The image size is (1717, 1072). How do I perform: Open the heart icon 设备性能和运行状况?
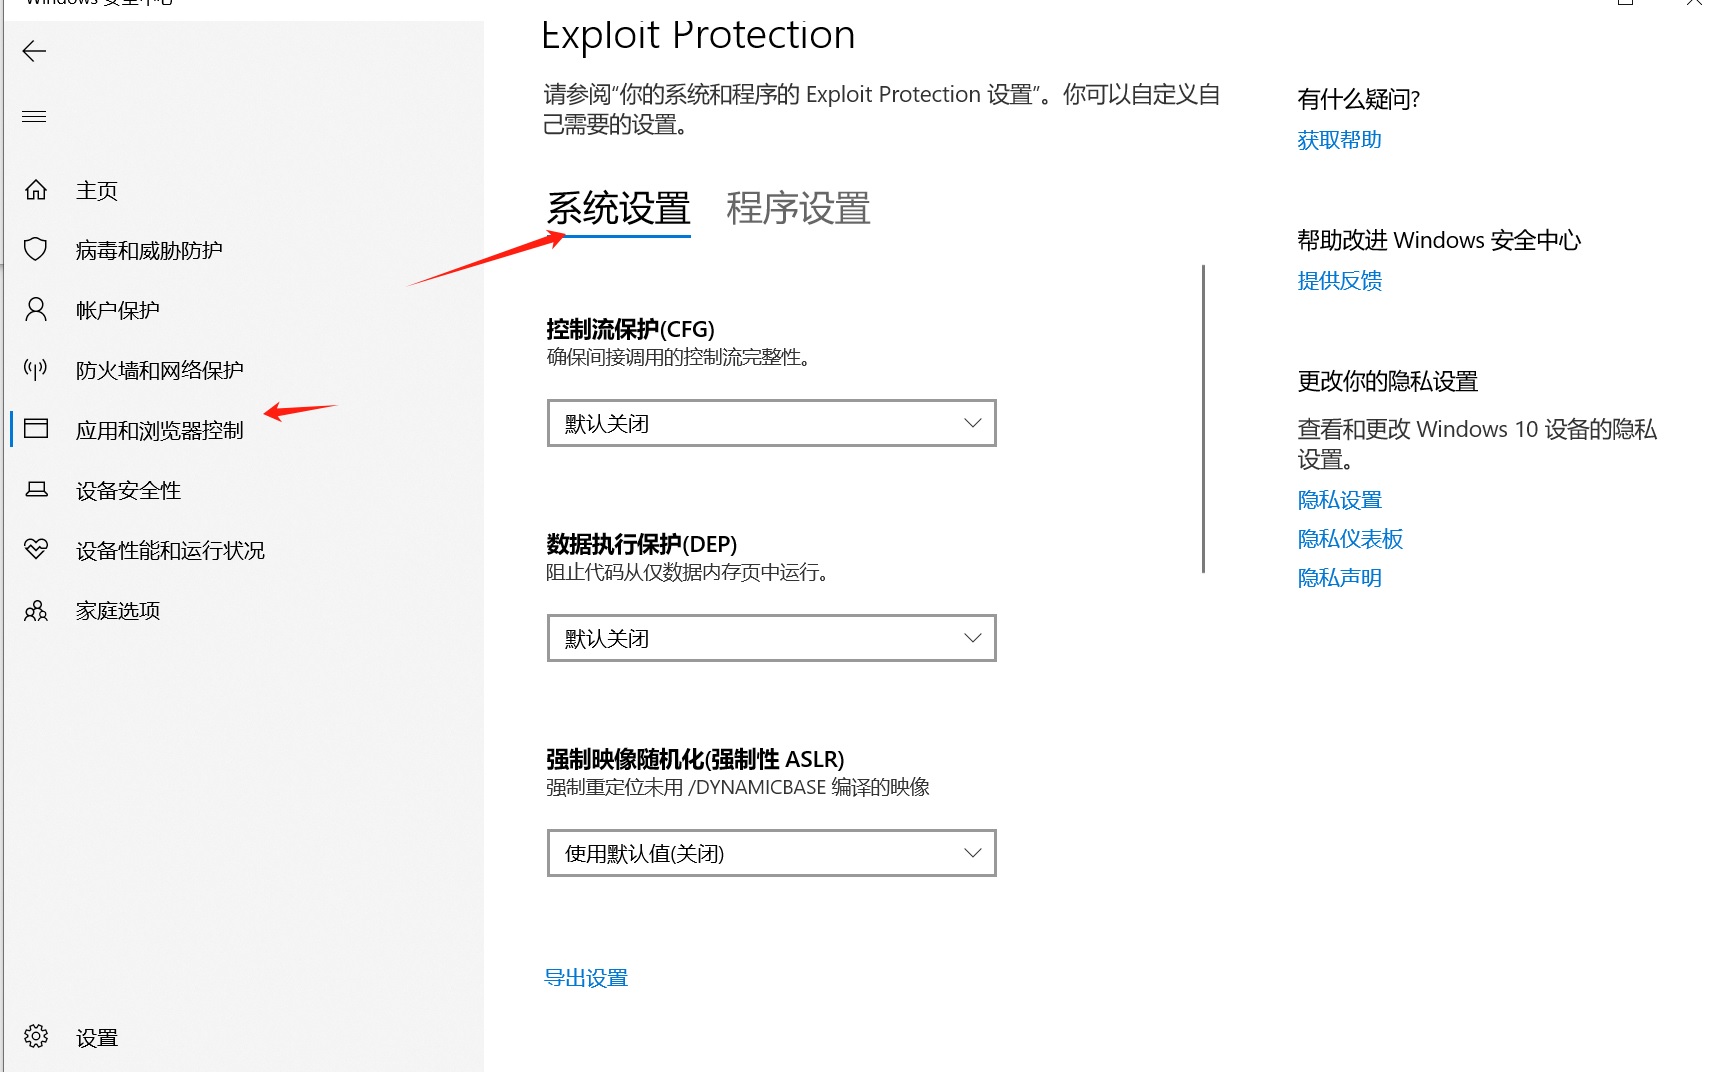point(36,549)
